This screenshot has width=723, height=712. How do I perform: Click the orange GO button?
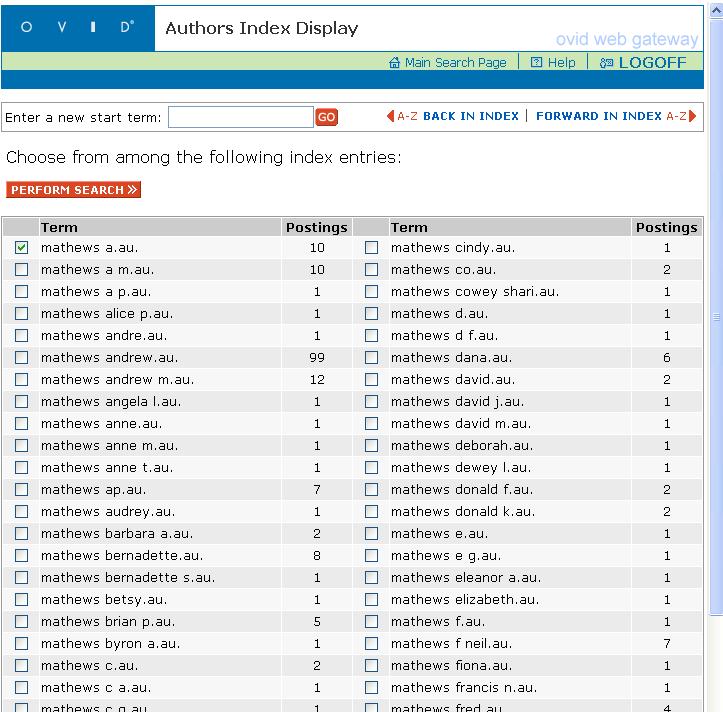(x=326, y=117)
